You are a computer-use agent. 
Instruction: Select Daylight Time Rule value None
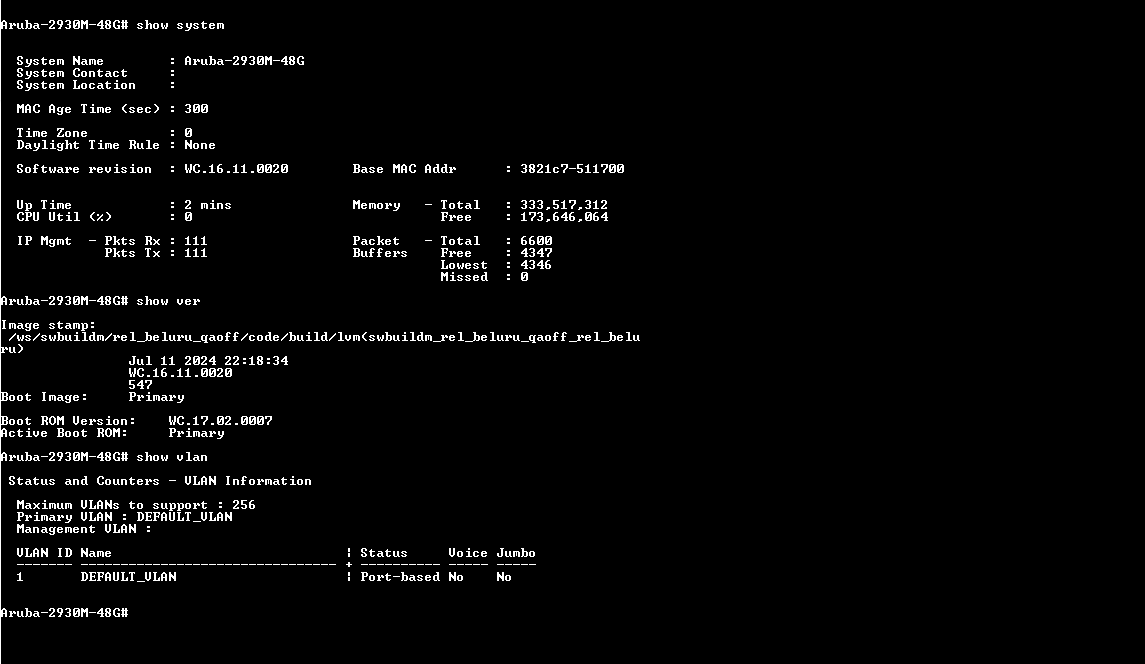click(200, 145)
